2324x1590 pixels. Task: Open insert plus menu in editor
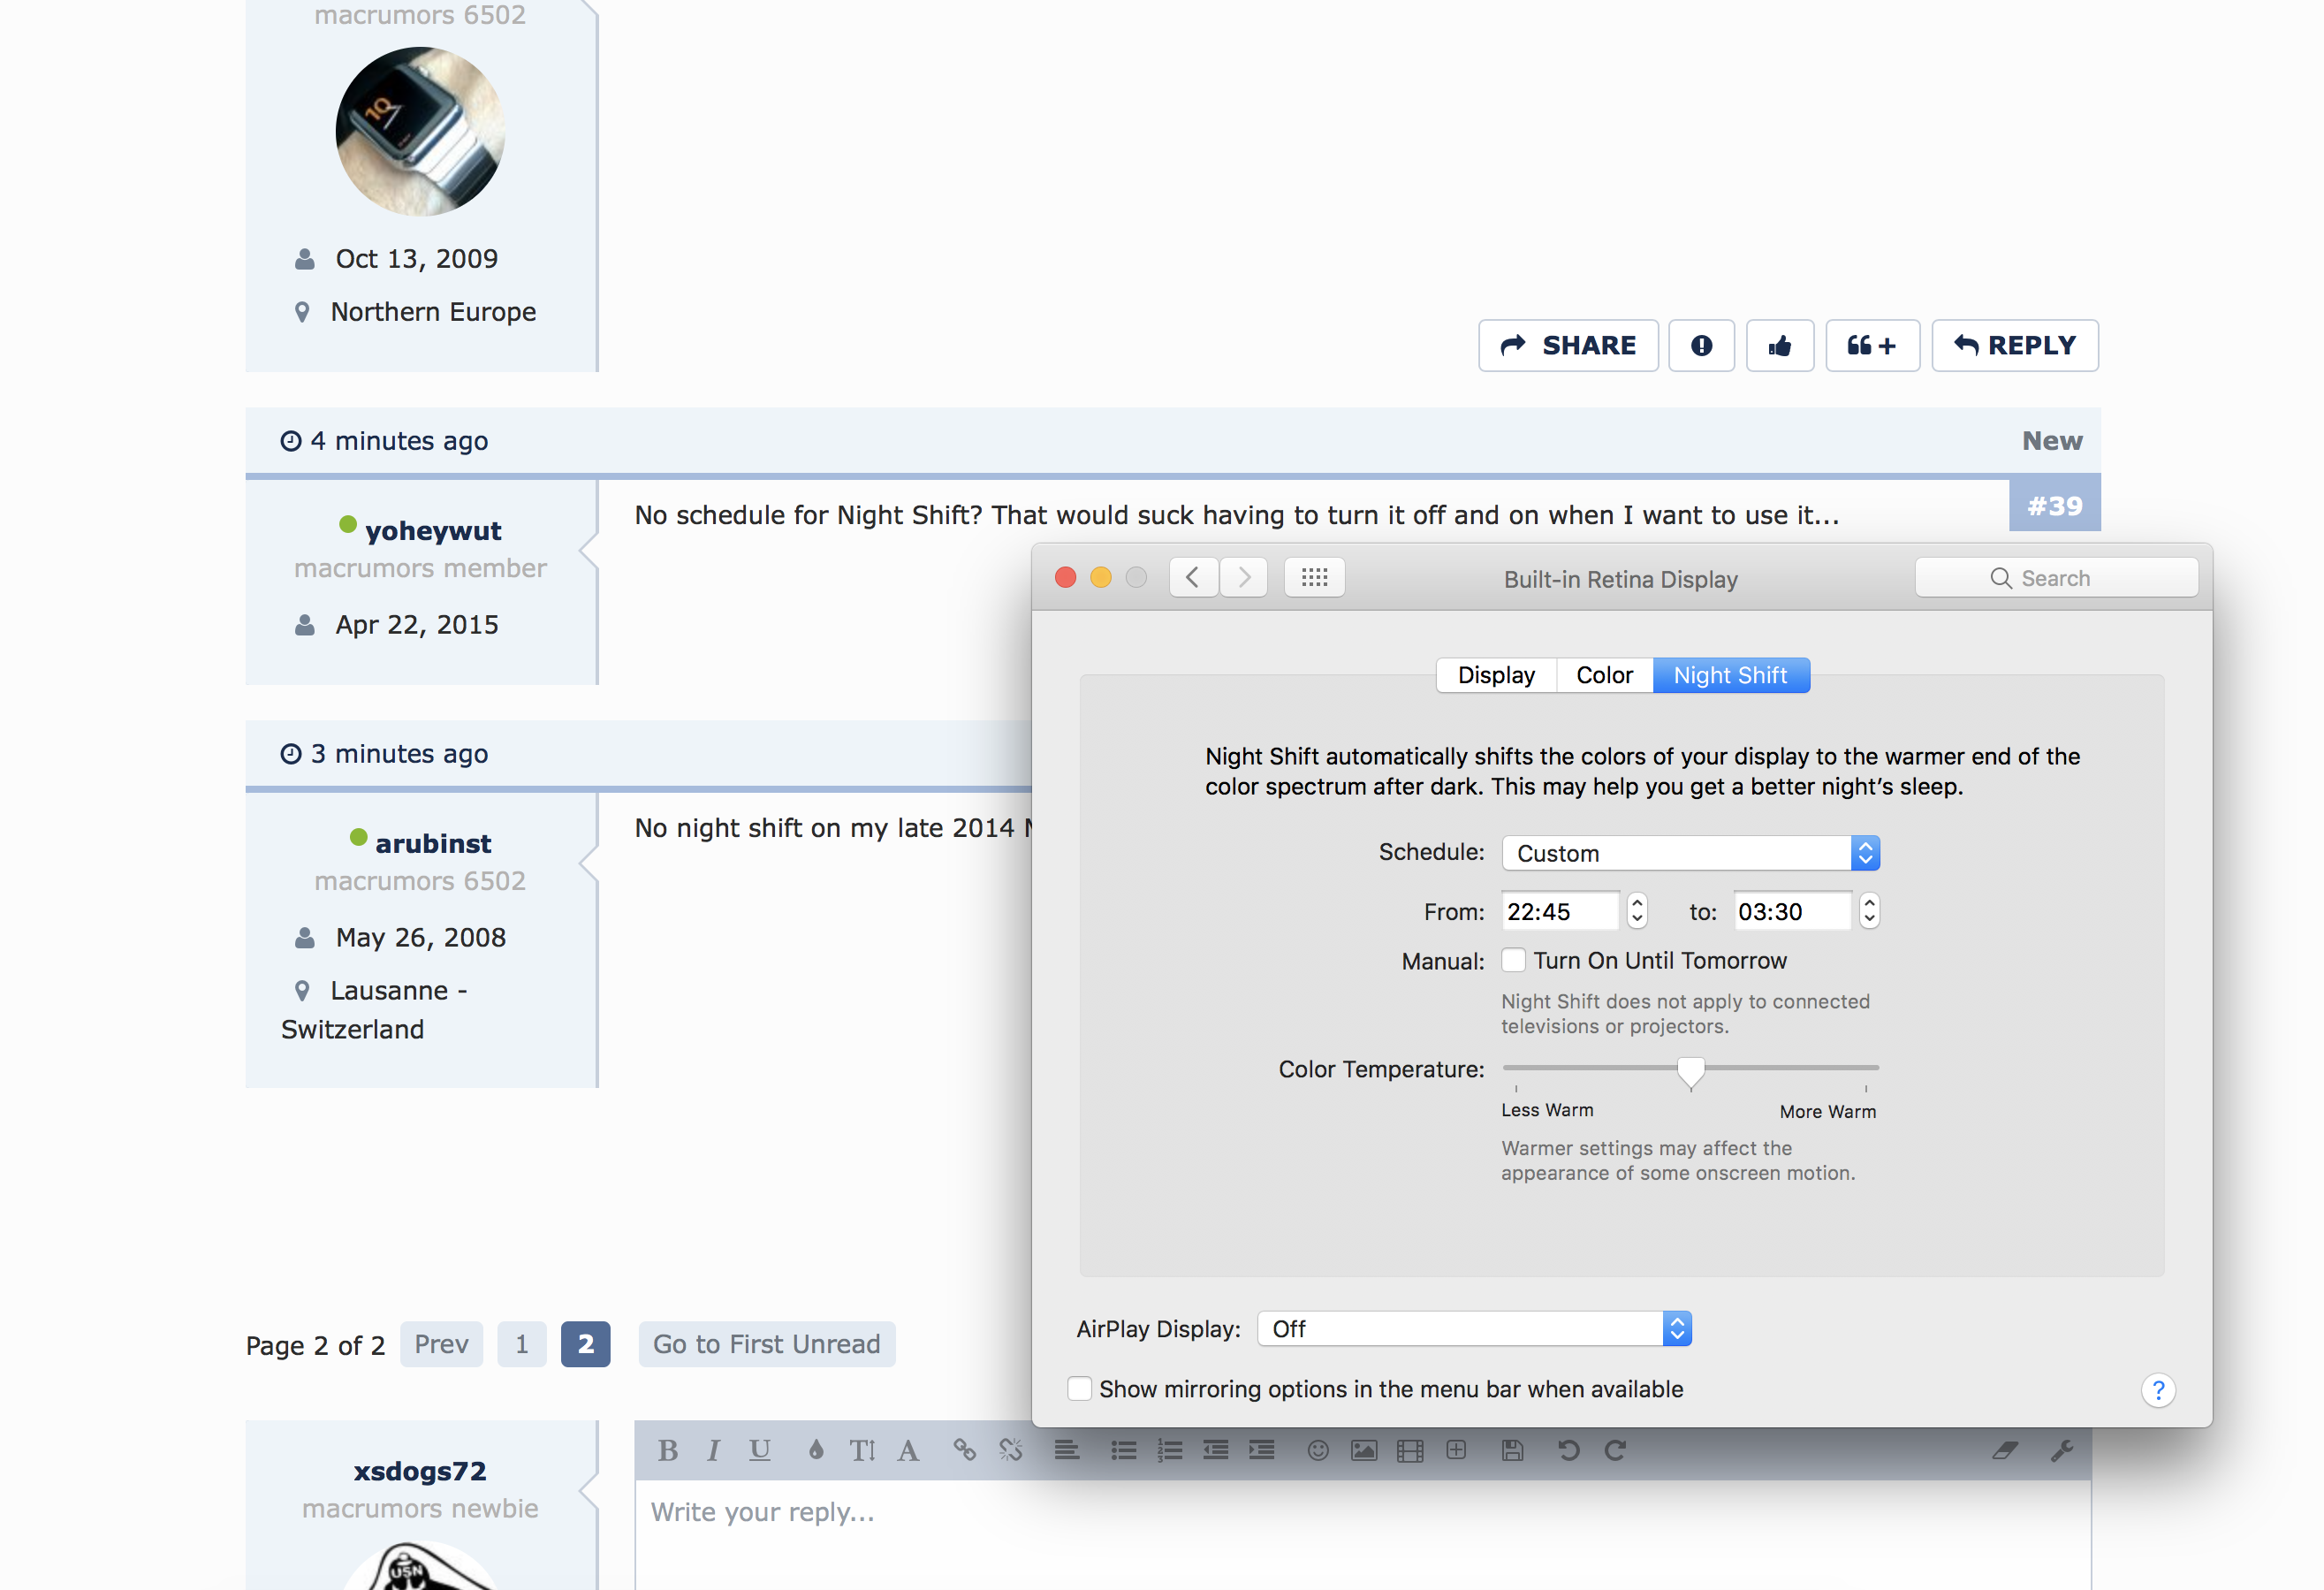(x=1456, y=1450)
